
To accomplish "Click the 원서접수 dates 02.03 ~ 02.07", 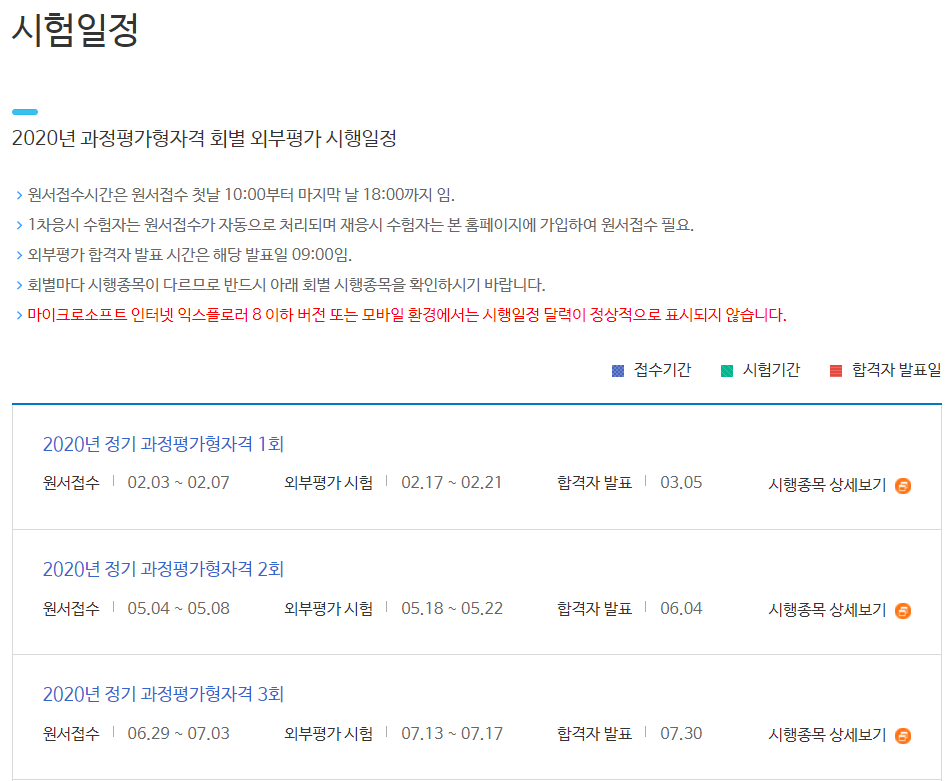I will pos(178,483).
